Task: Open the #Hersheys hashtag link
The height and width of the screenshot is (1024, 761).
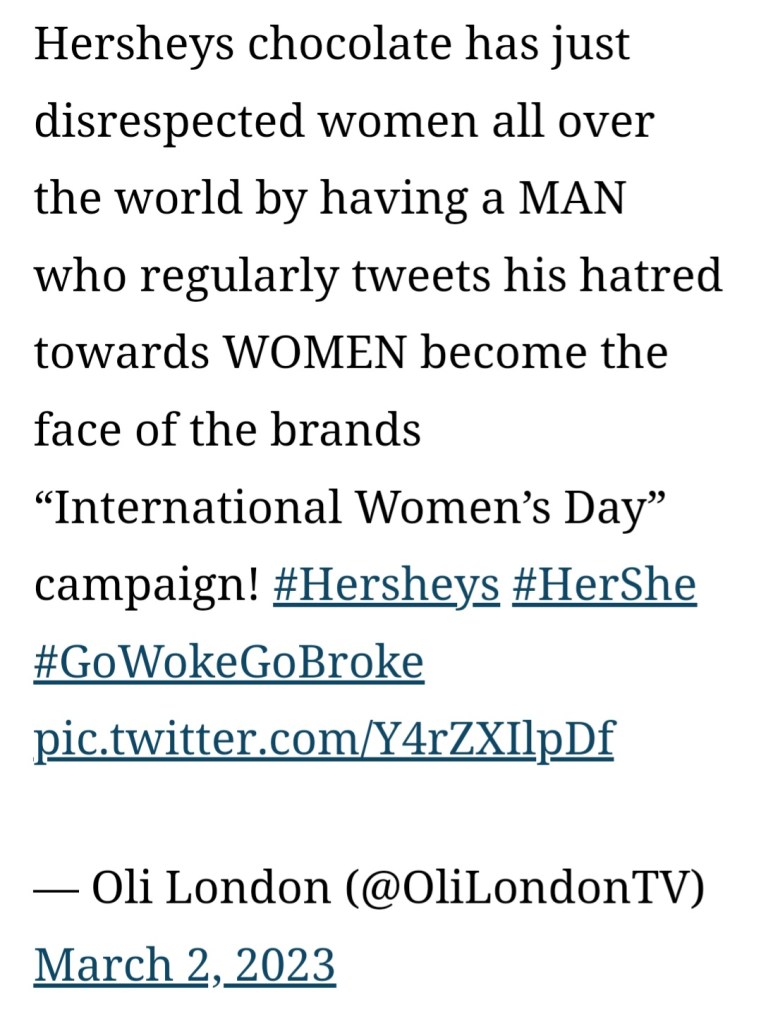Action: coord(385,585)
